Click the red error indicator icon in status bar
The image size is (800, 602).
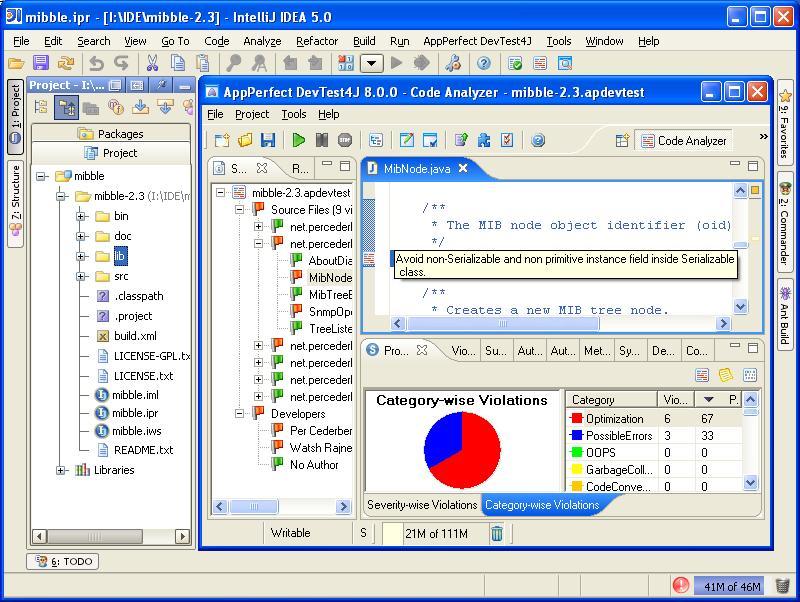681,586
